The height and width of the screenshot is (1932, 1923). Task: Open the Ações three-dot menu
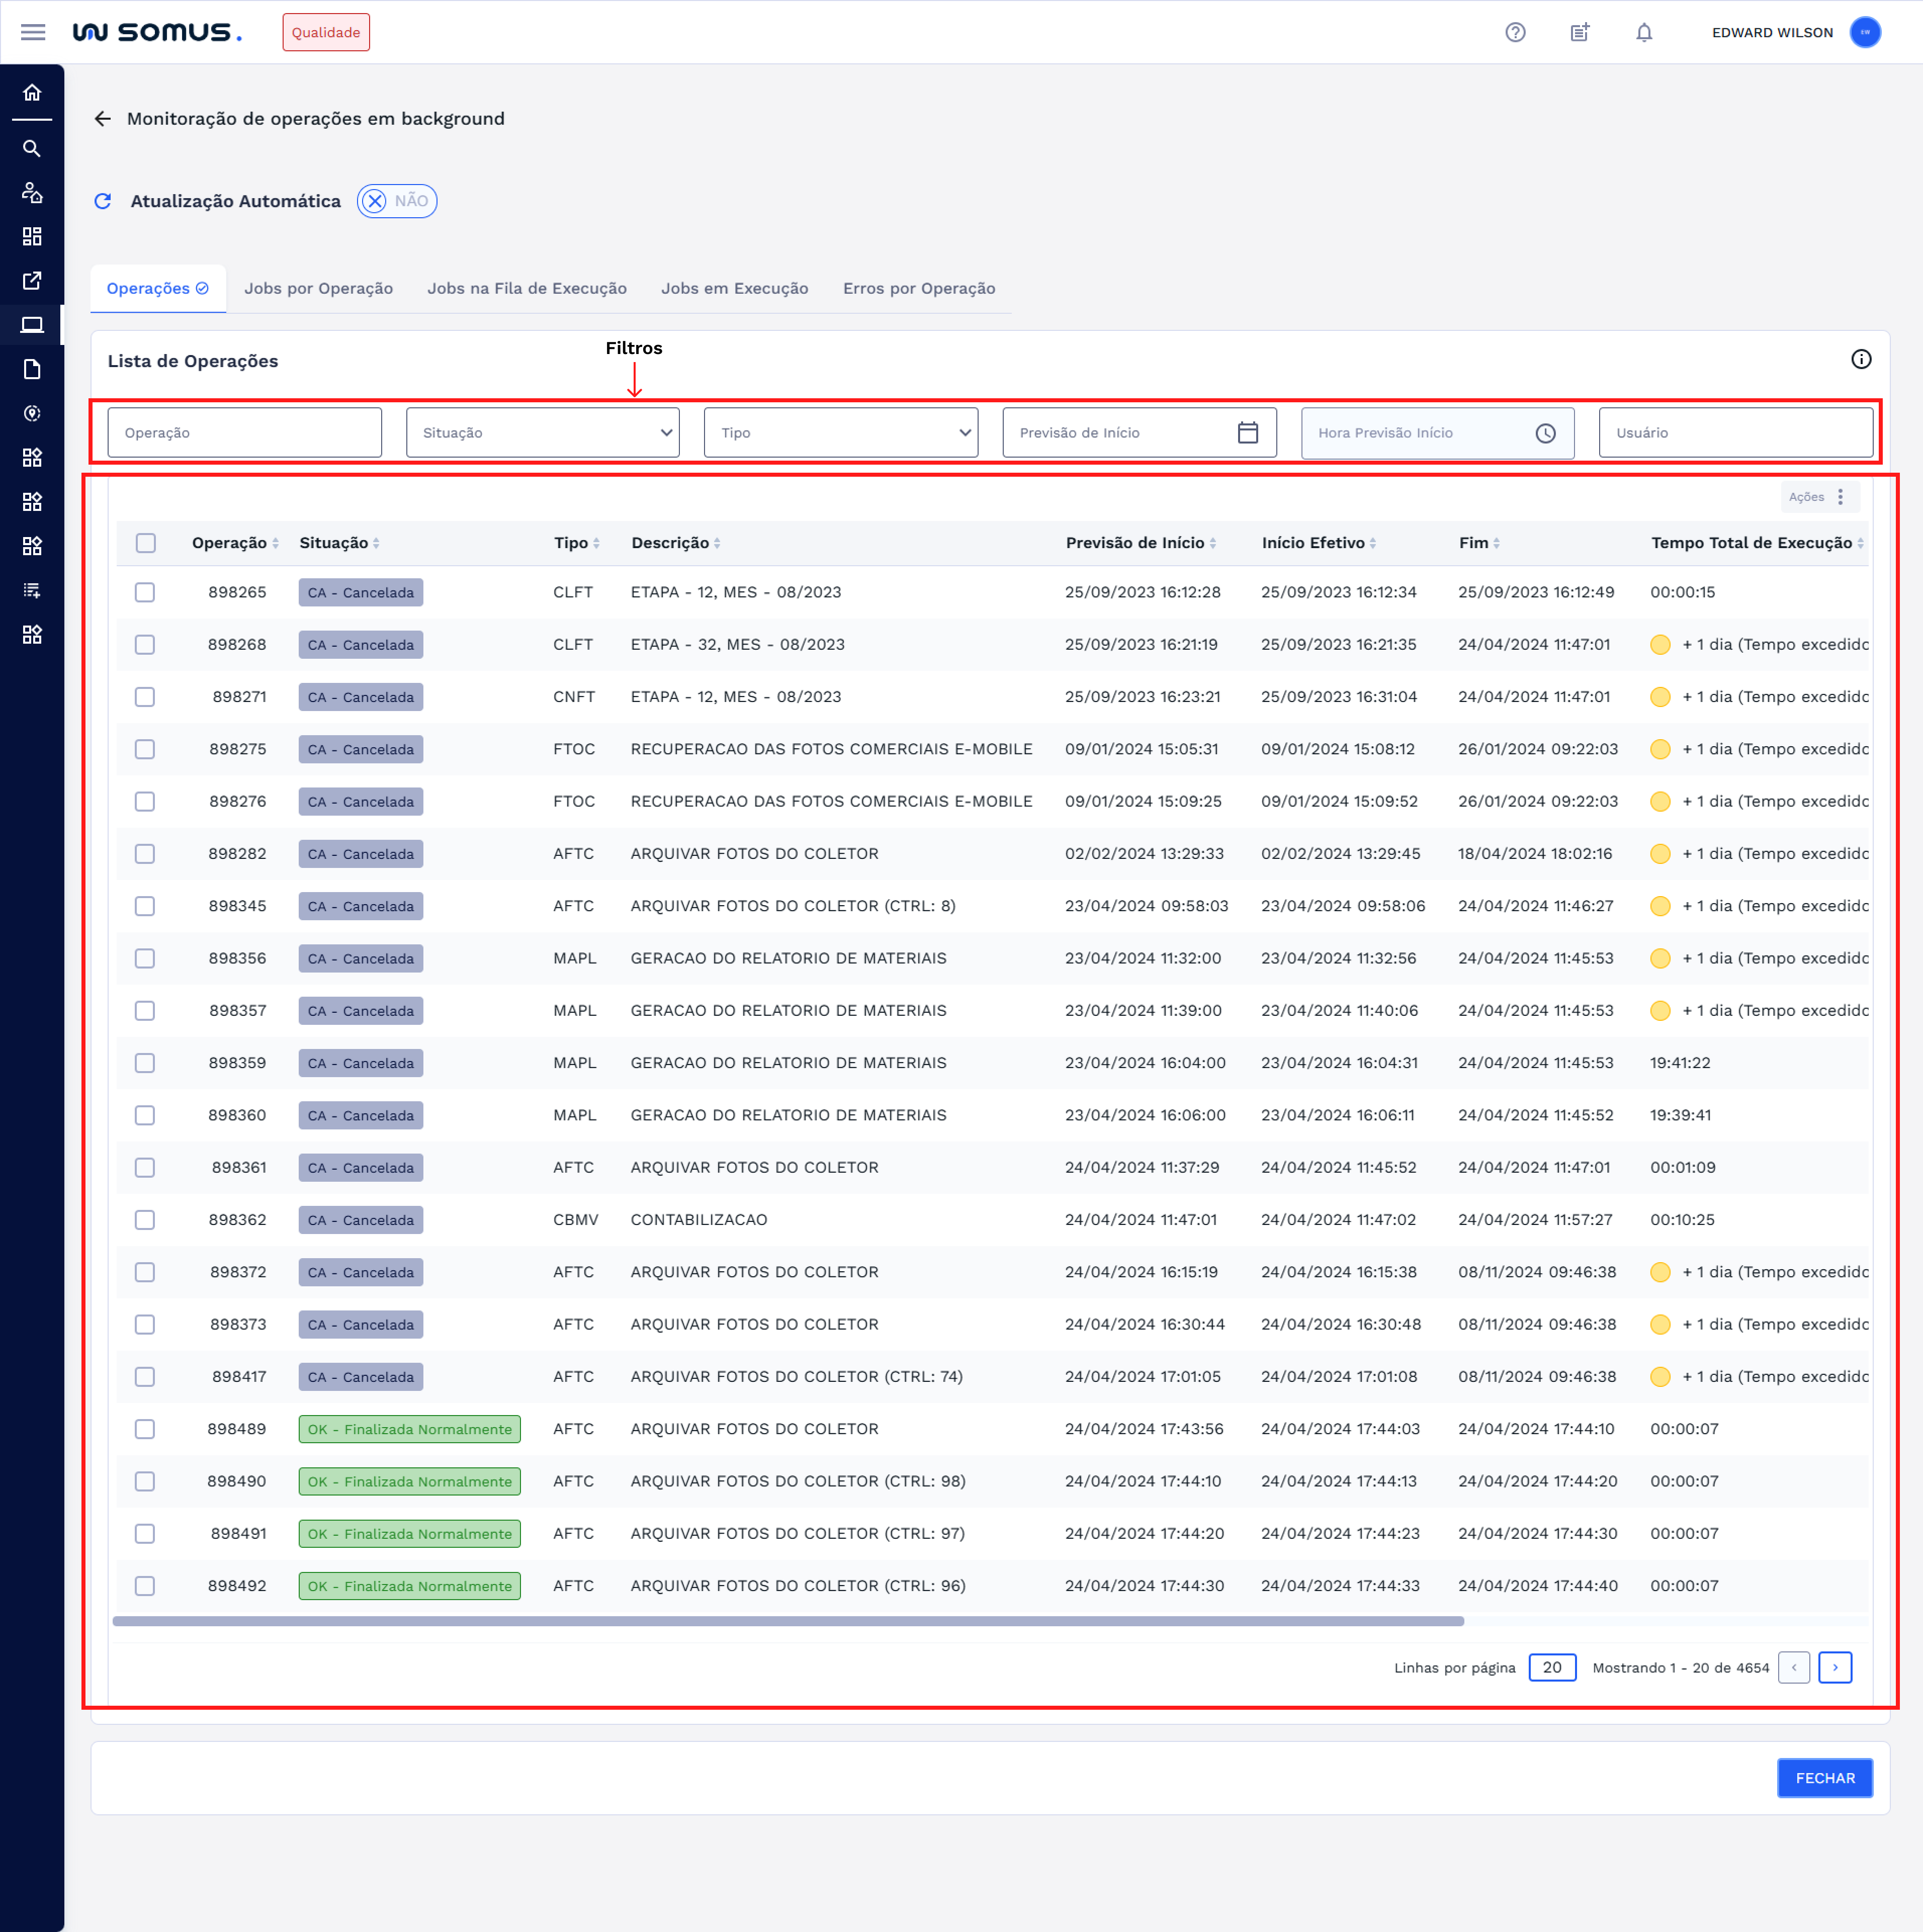1839,497
